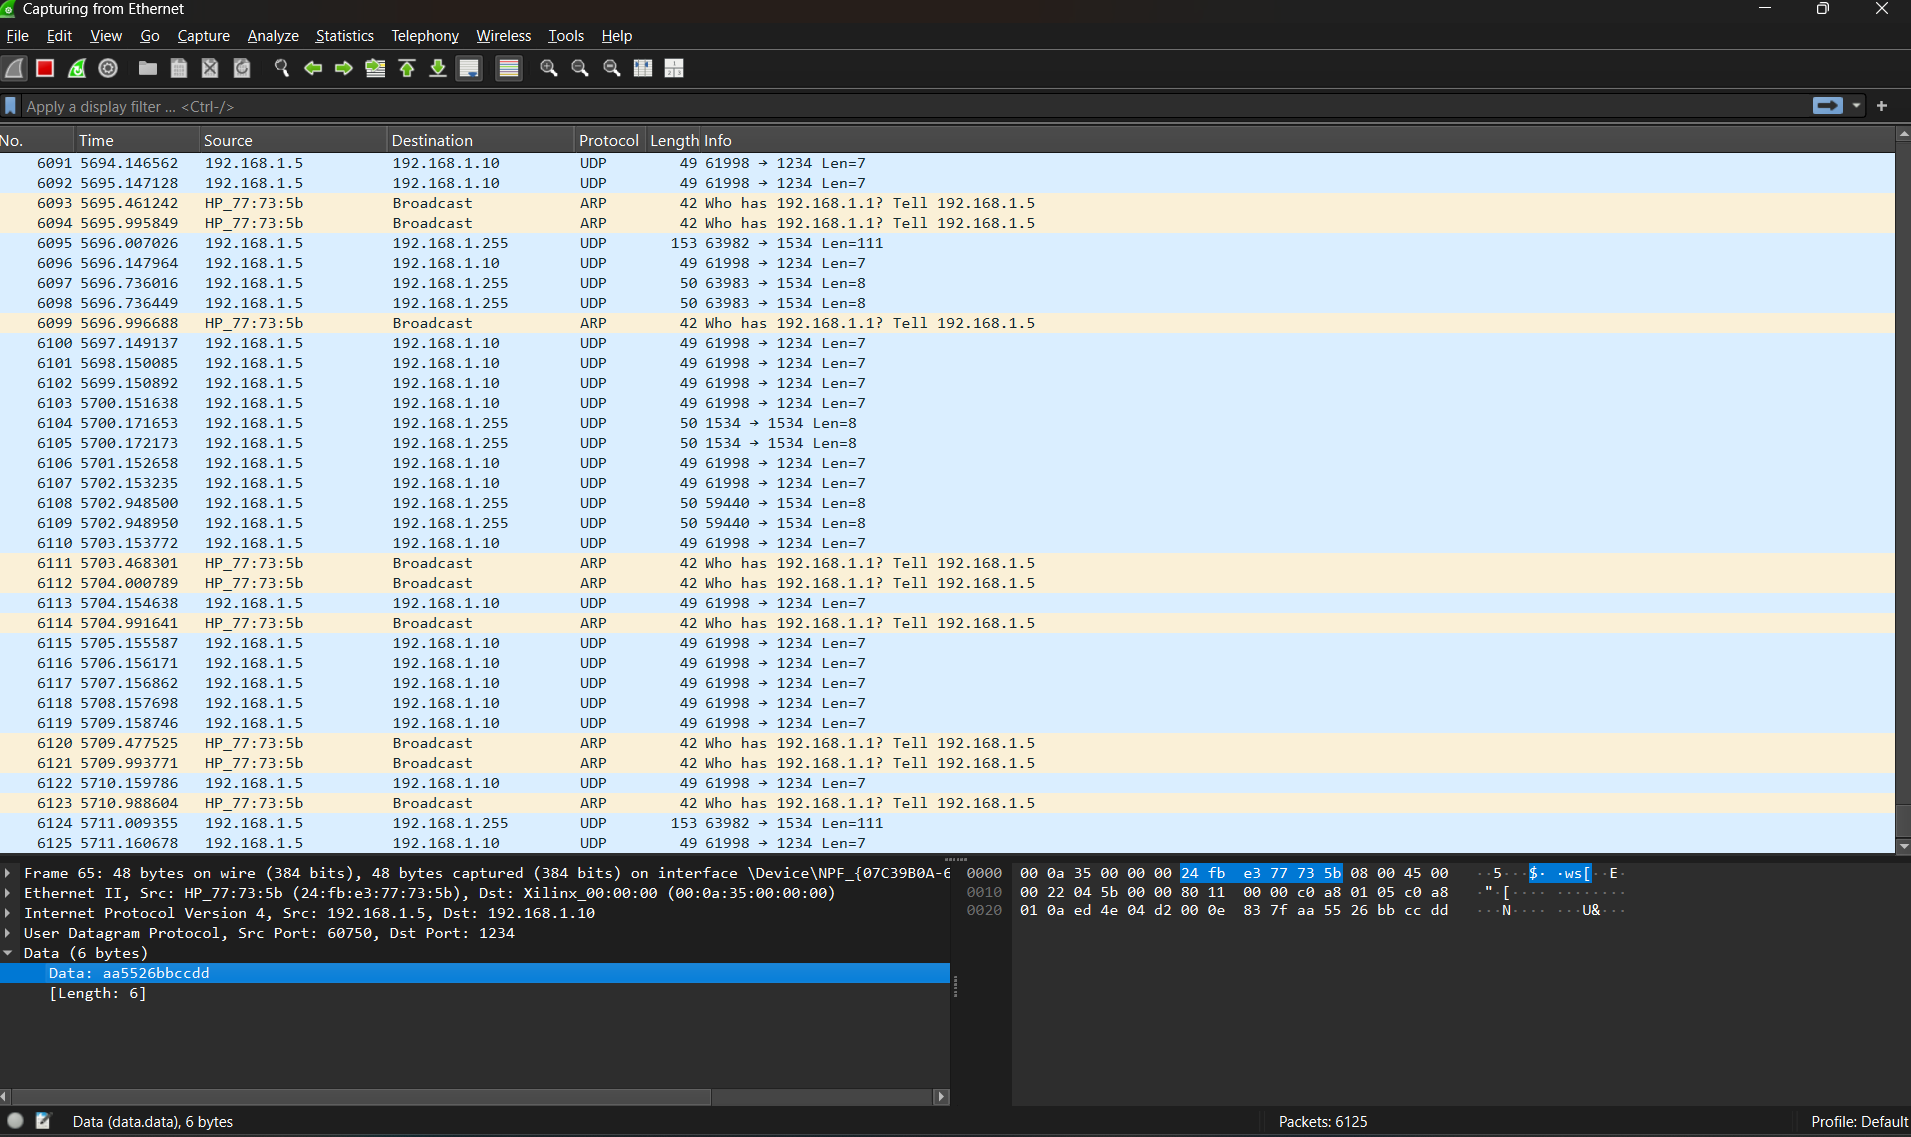Screen dimensions: 1911x1137
Task: Open the Edit menu
Action: [59, 35]
